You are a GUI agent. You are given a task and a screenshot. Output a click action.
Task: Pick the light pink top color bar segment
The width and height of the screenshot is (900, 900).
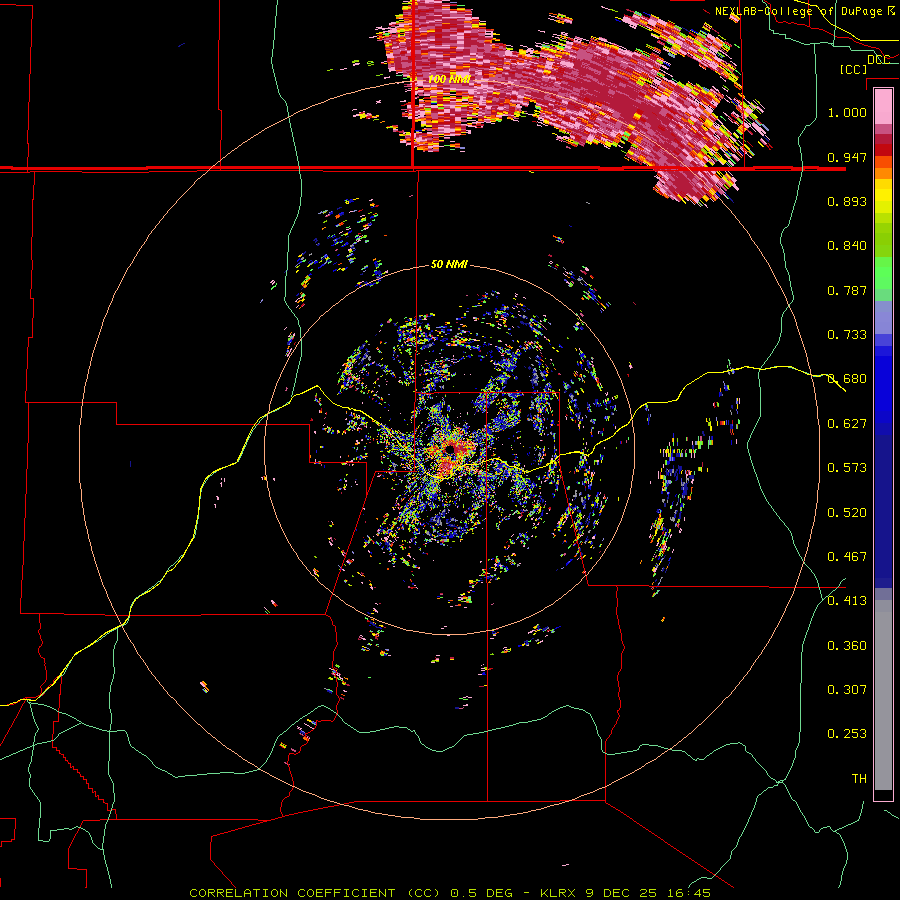pos(883,107)
